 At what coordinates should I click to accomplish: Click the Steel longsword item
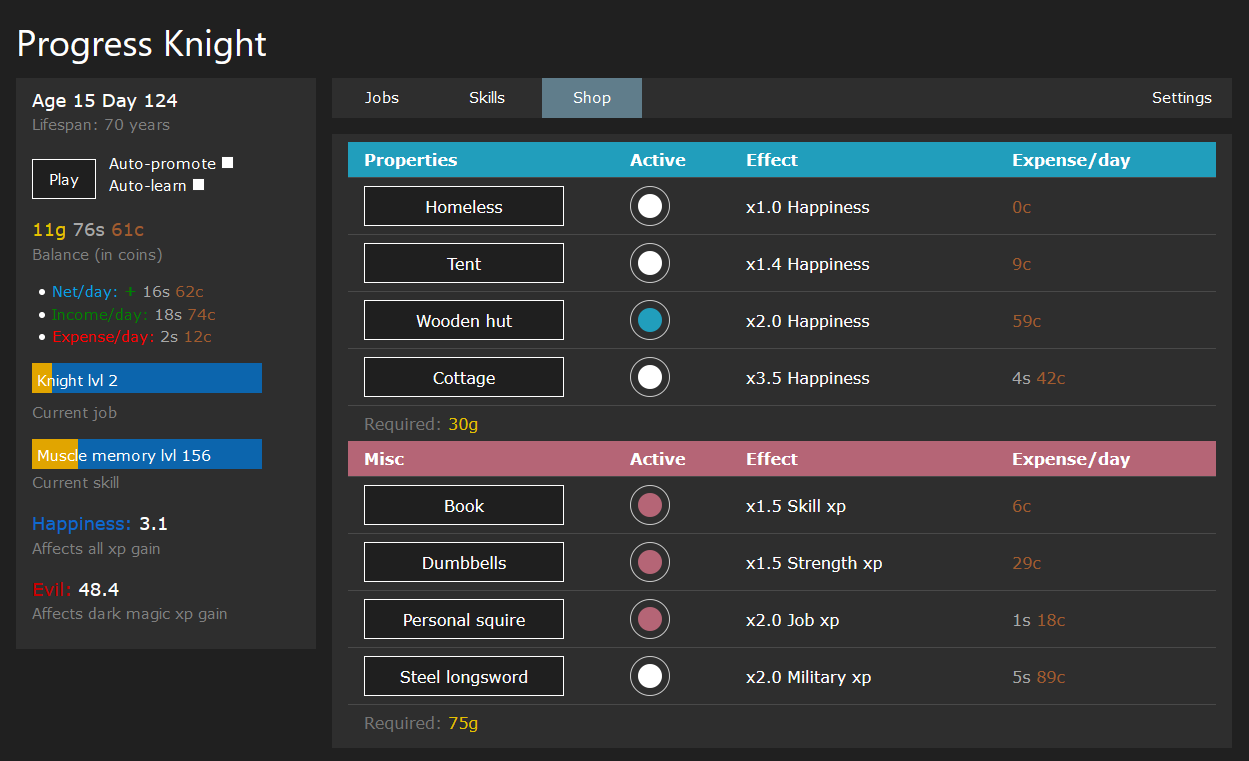463,676
